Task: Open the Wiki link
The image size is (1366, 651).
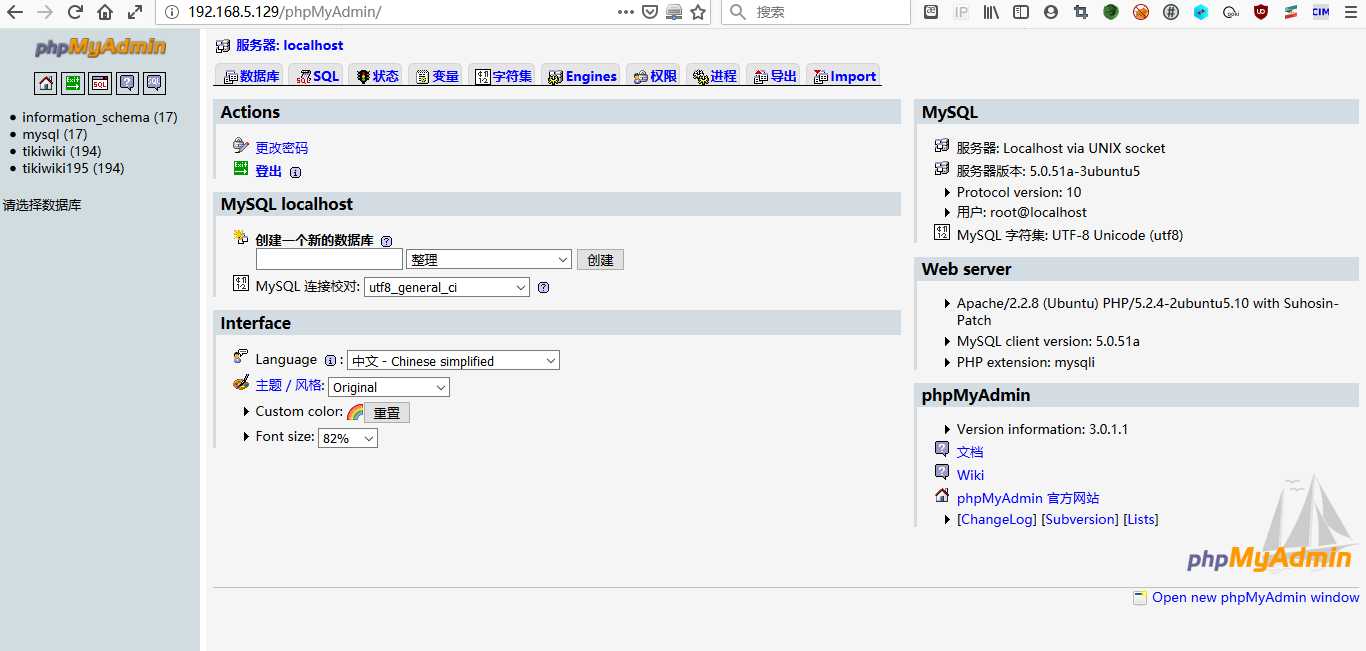Action: click(970, 475)
